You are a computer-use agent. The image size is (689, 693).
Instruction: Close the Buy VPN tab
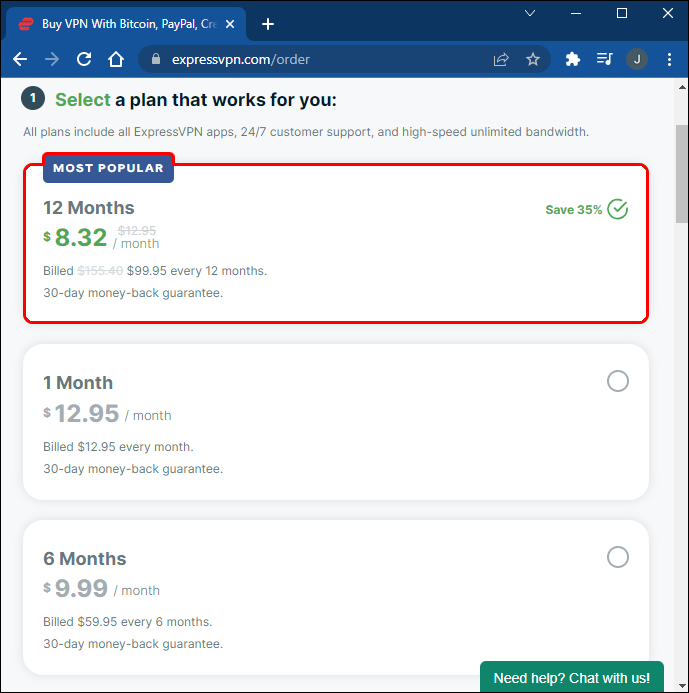(x=230, y=24)
